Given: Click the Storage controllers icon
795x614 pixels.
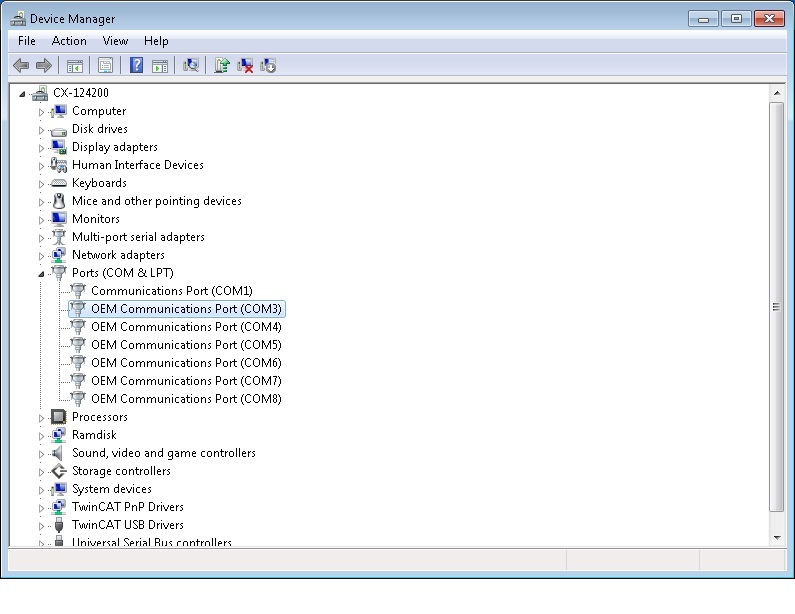Looking at the screenshot, I should [x=59, y=471].
